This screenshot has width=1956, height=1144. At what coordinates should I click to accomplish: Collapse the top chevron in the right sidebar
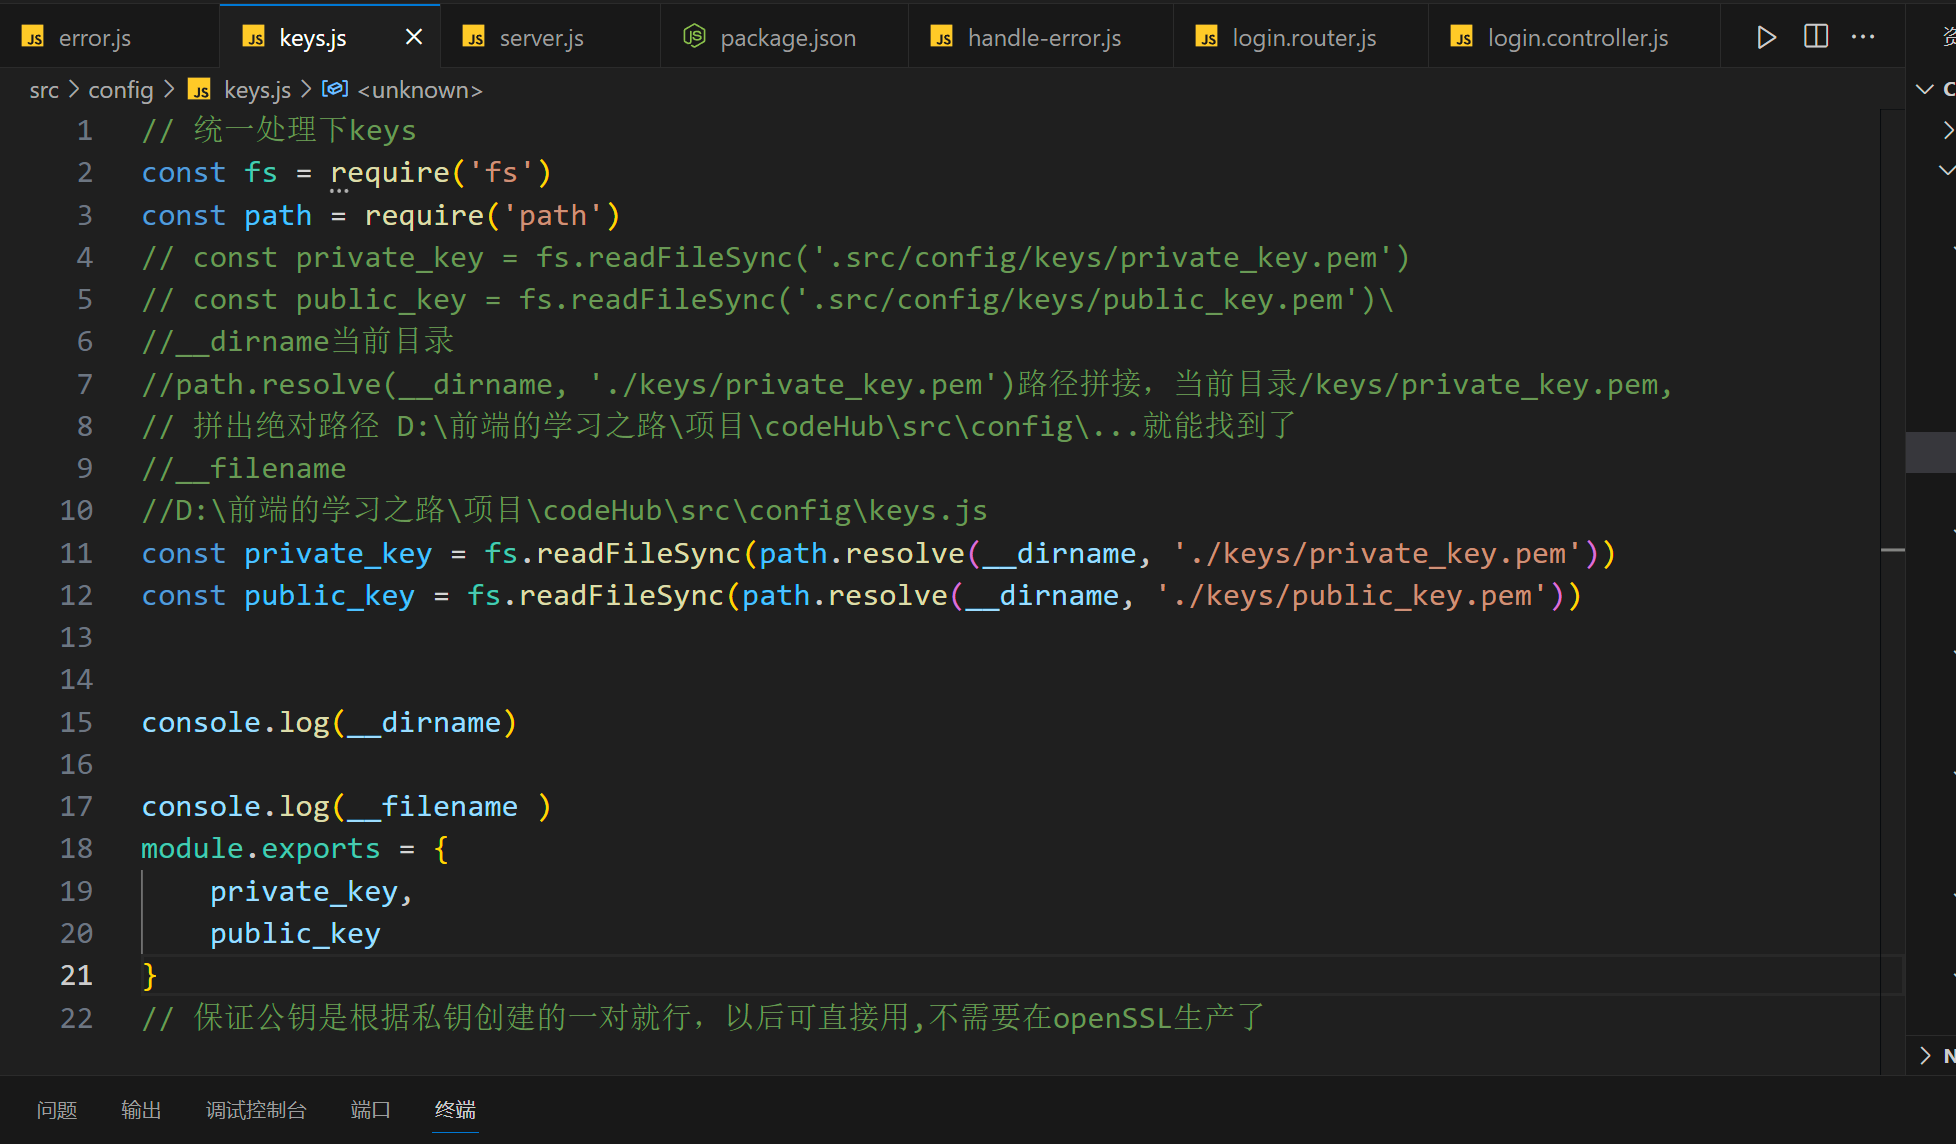(x=1924, y=89)
